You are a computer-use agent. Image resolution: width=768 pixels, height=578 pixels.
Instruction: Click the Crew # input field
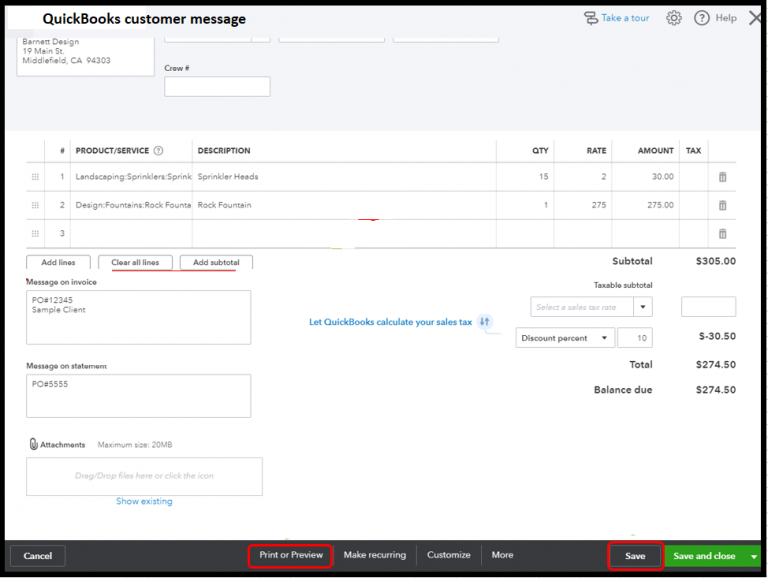[x=217, y=87]
